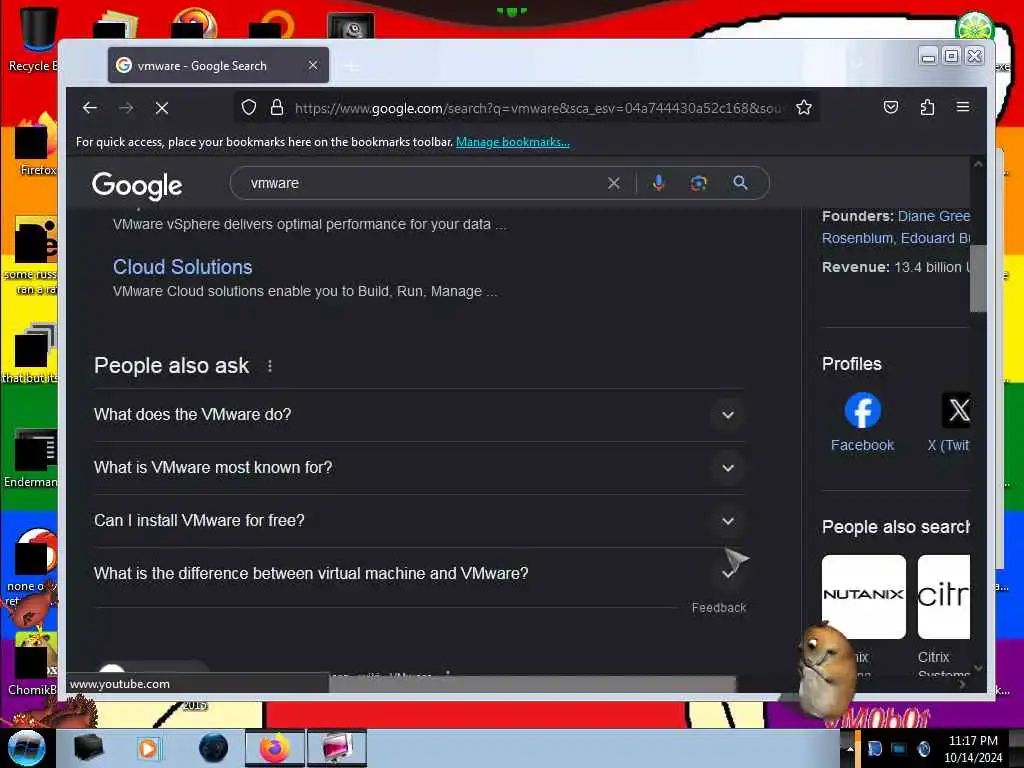Go to the Google logo homepage

137,186
